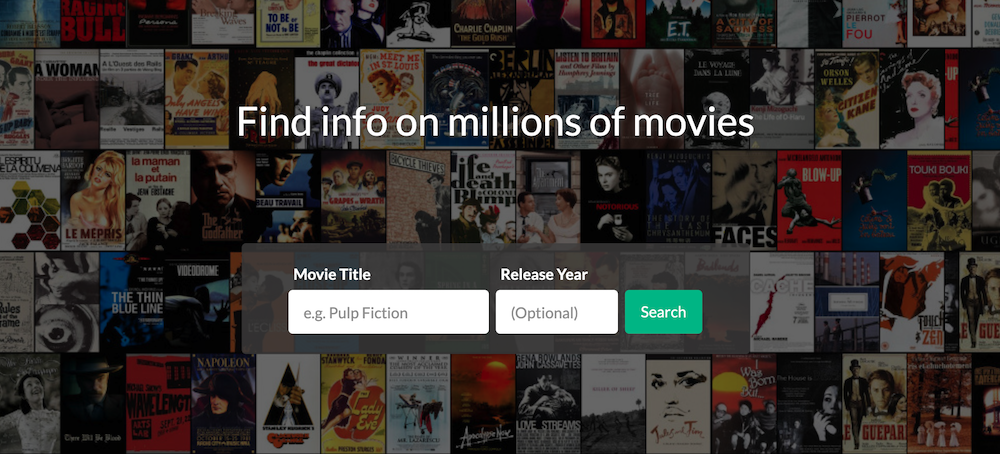Click the Faces movie poster
This screenshot has height=454, width=1000.
point(744,201)
